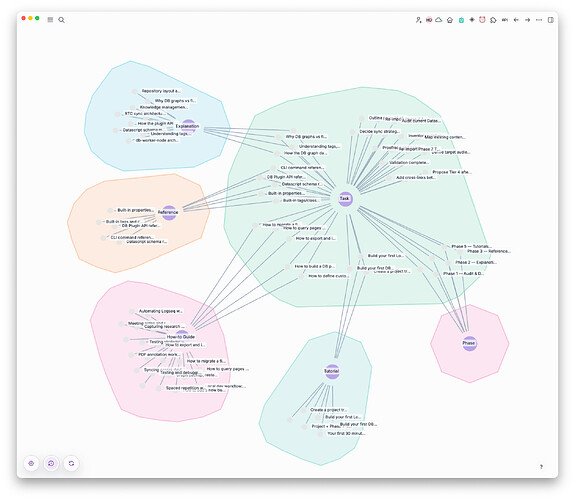
Task: Click the graph refresh button
Action: [x=71, y=463]
